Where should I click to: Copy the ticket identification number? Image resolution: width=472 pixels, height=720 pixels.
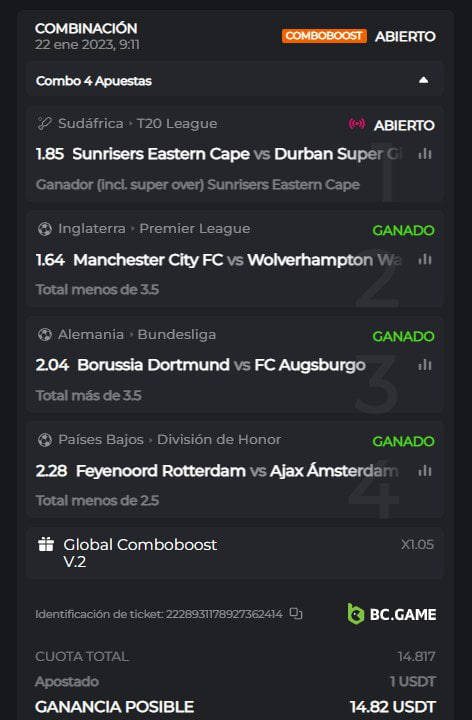coord(296,613)
